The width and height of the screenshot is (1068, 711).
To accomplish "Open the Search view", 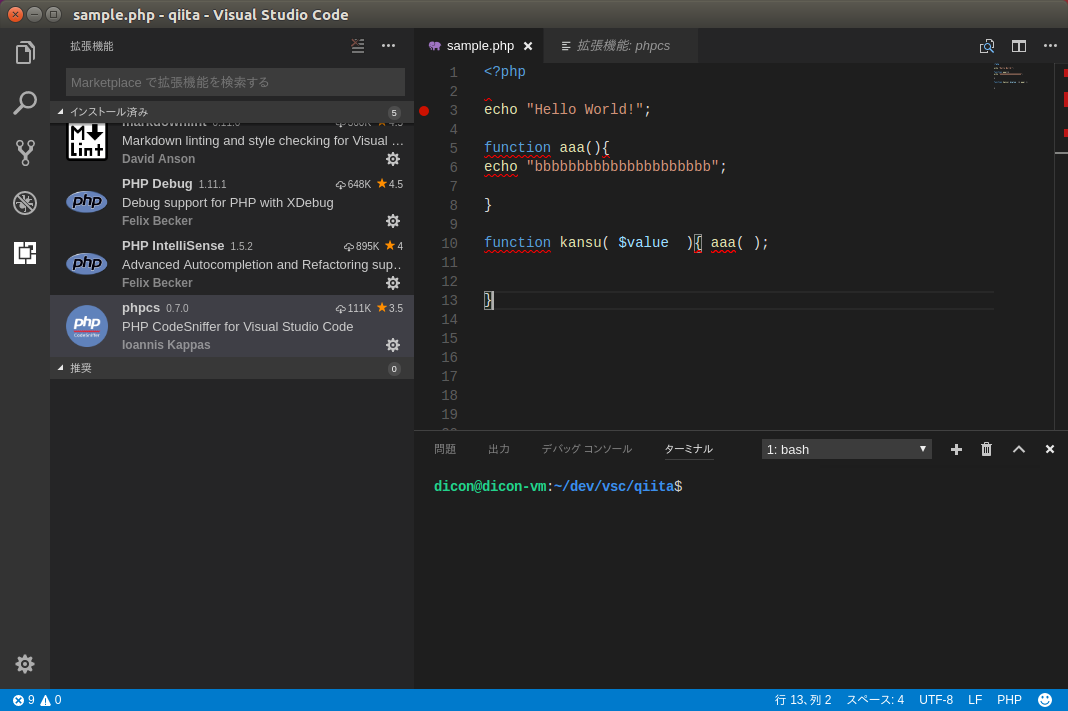I will coord(25,102).
